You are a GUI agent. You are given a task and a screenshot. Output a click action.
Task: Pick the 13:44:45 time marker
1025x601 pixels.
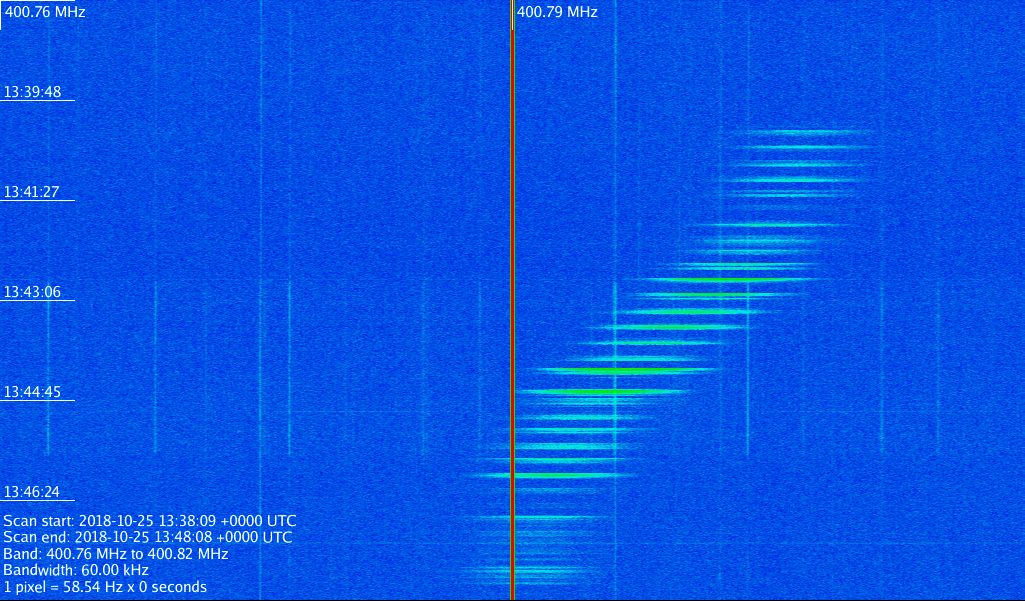click(x=32, y=392)
